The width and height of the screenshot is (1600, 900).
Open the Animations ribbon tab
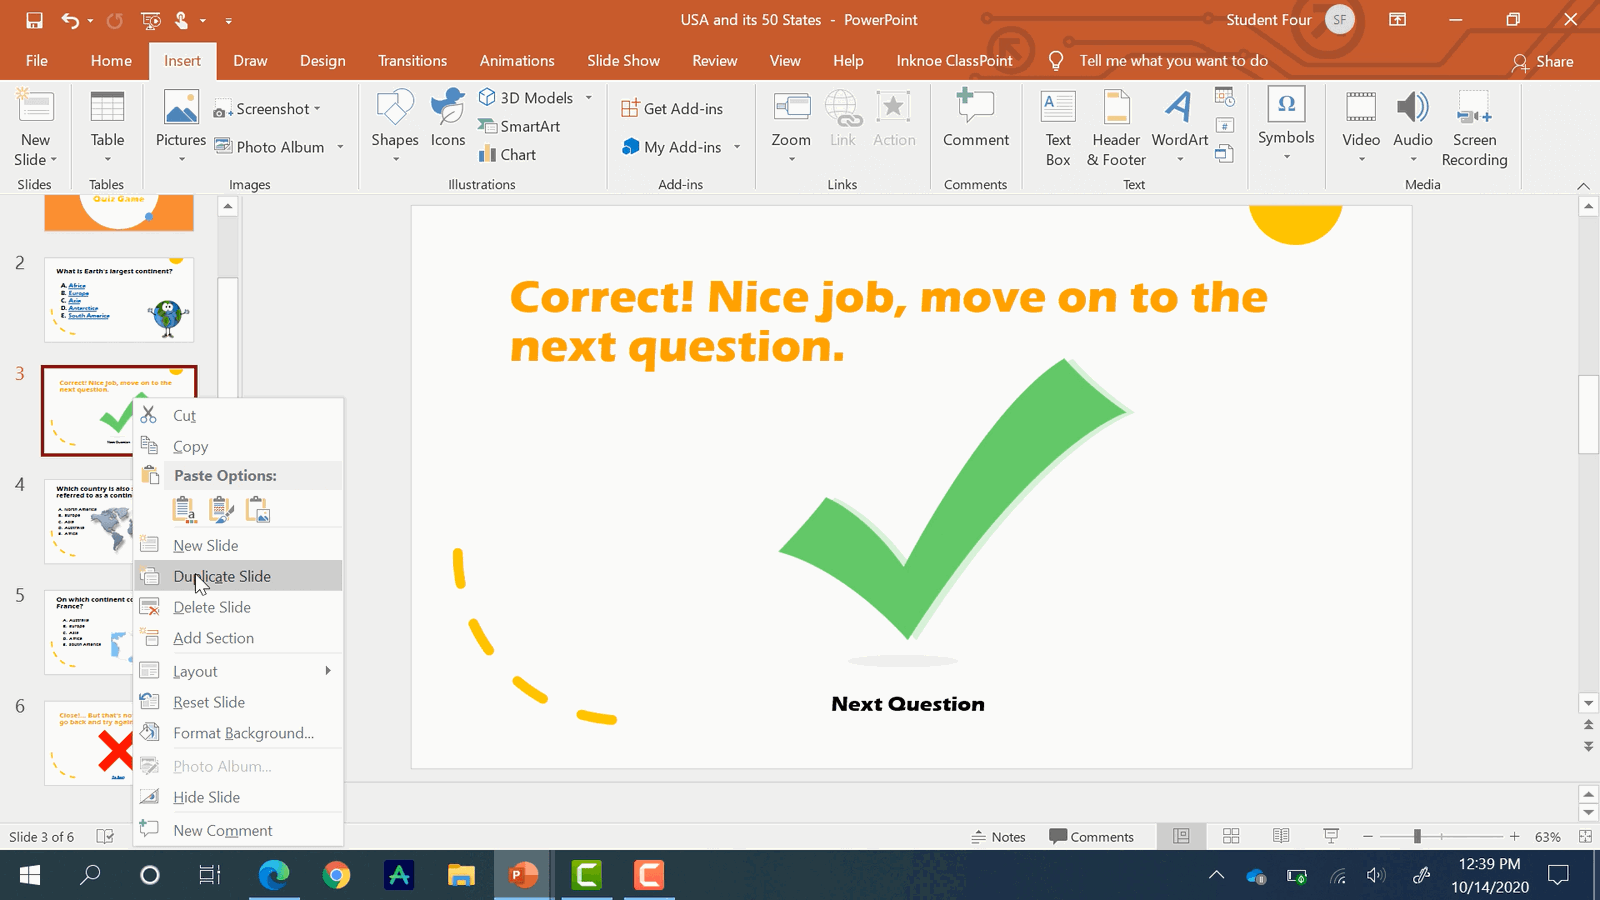[517, 61]
